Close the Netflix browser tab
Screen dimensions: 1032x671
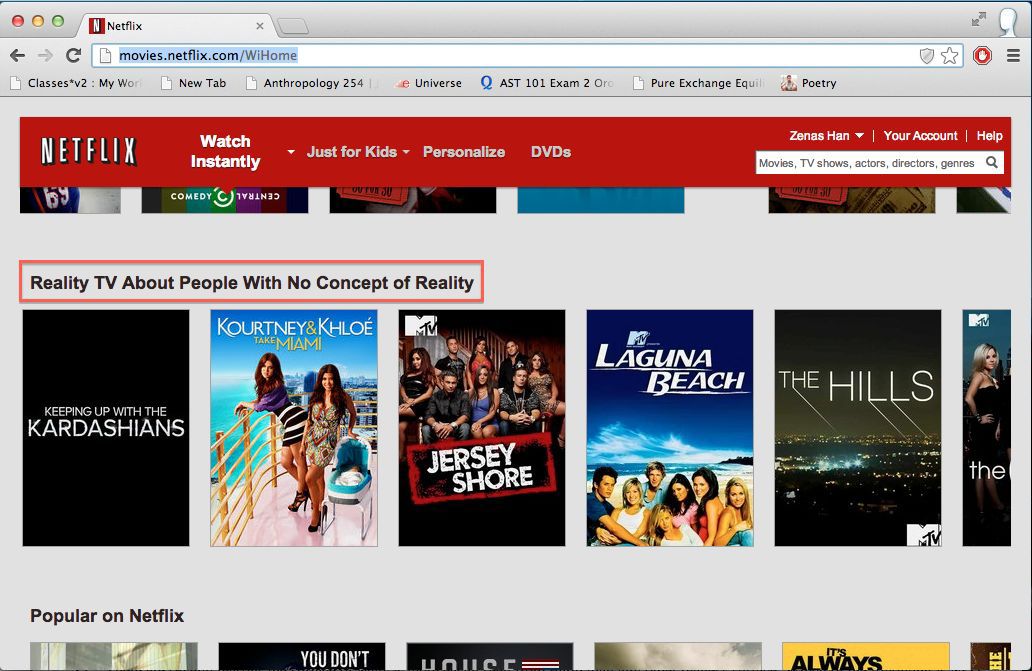tap(260, 25)
